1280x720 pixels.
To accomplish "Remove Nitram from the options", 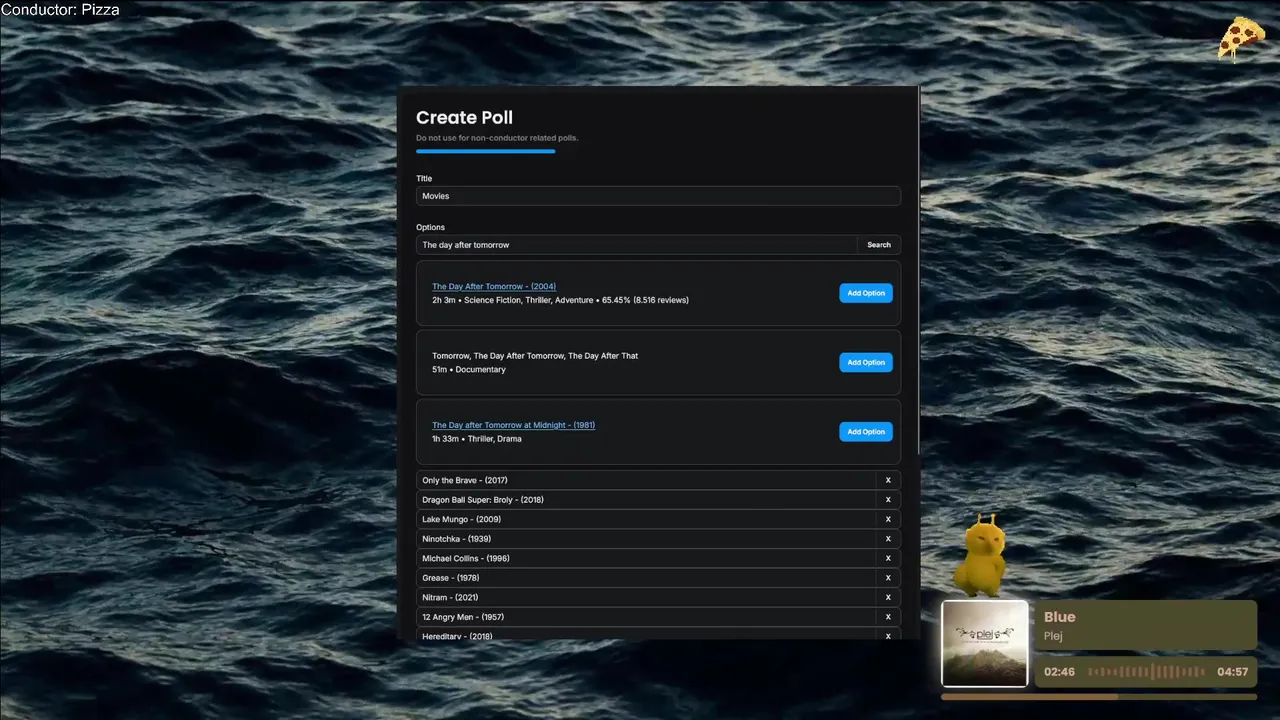I will 888,597.
